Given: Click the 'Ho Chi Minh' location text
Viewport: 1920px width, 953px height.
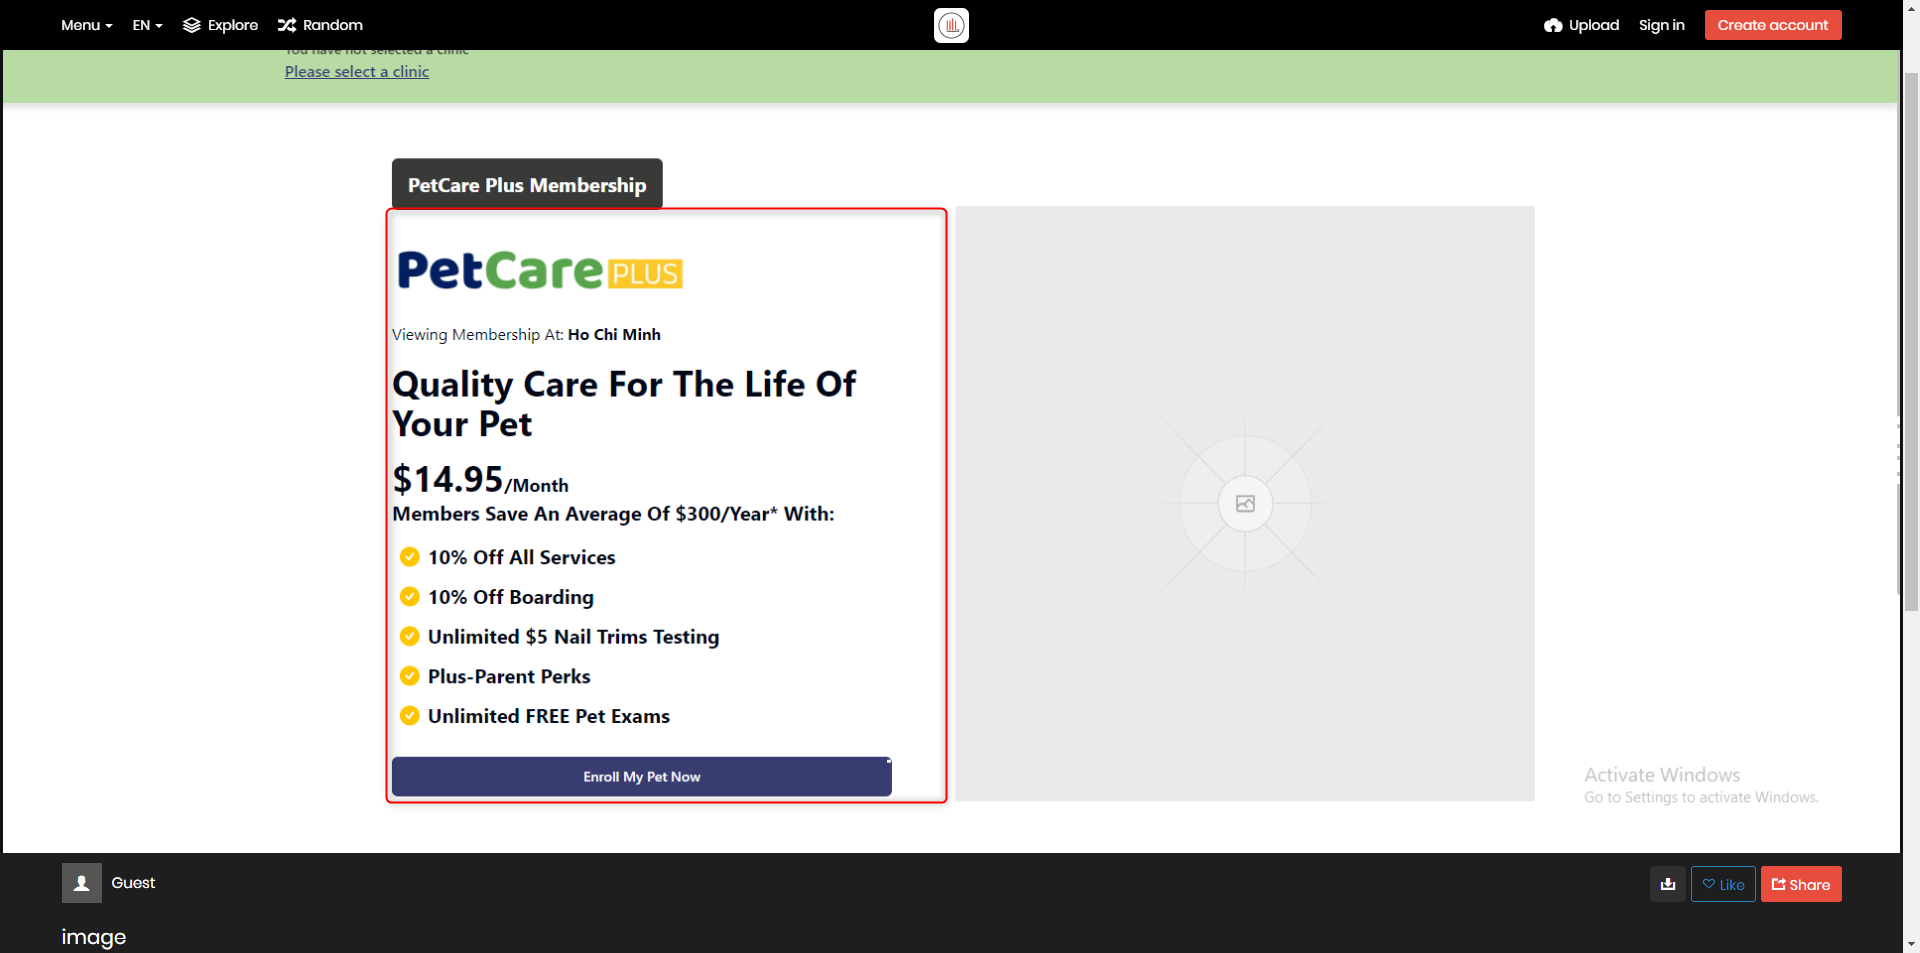Looking at the screenshot, I should point(614,334).
